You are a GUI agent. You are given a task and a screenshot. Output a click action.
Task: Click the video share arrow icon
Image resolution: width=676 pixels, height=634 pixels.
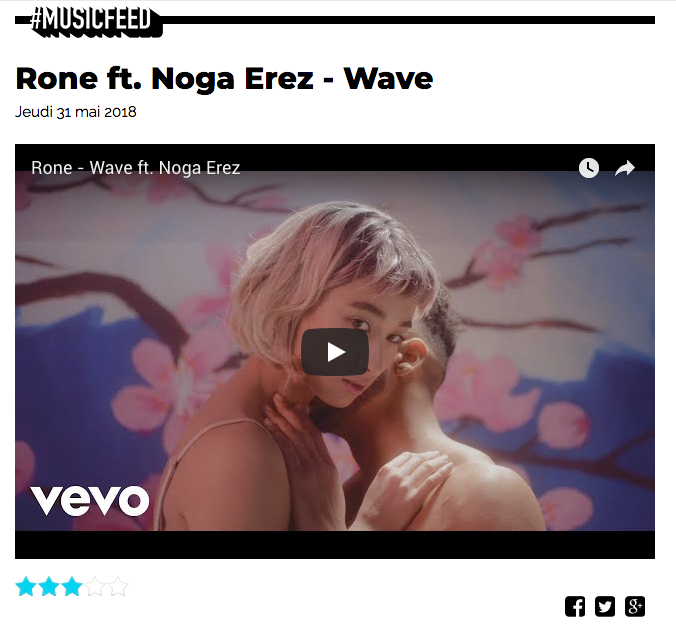tap(625, 168)
